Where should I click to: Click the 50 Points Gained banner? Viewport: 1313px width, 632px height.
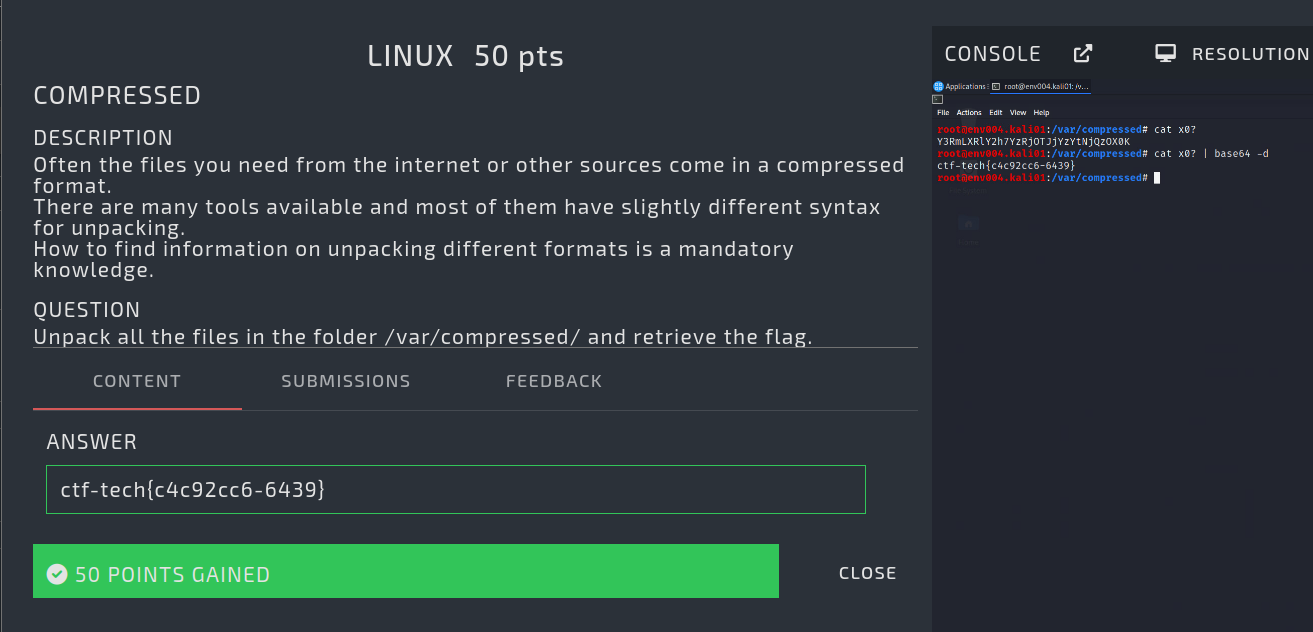click(x=405, y=572)
